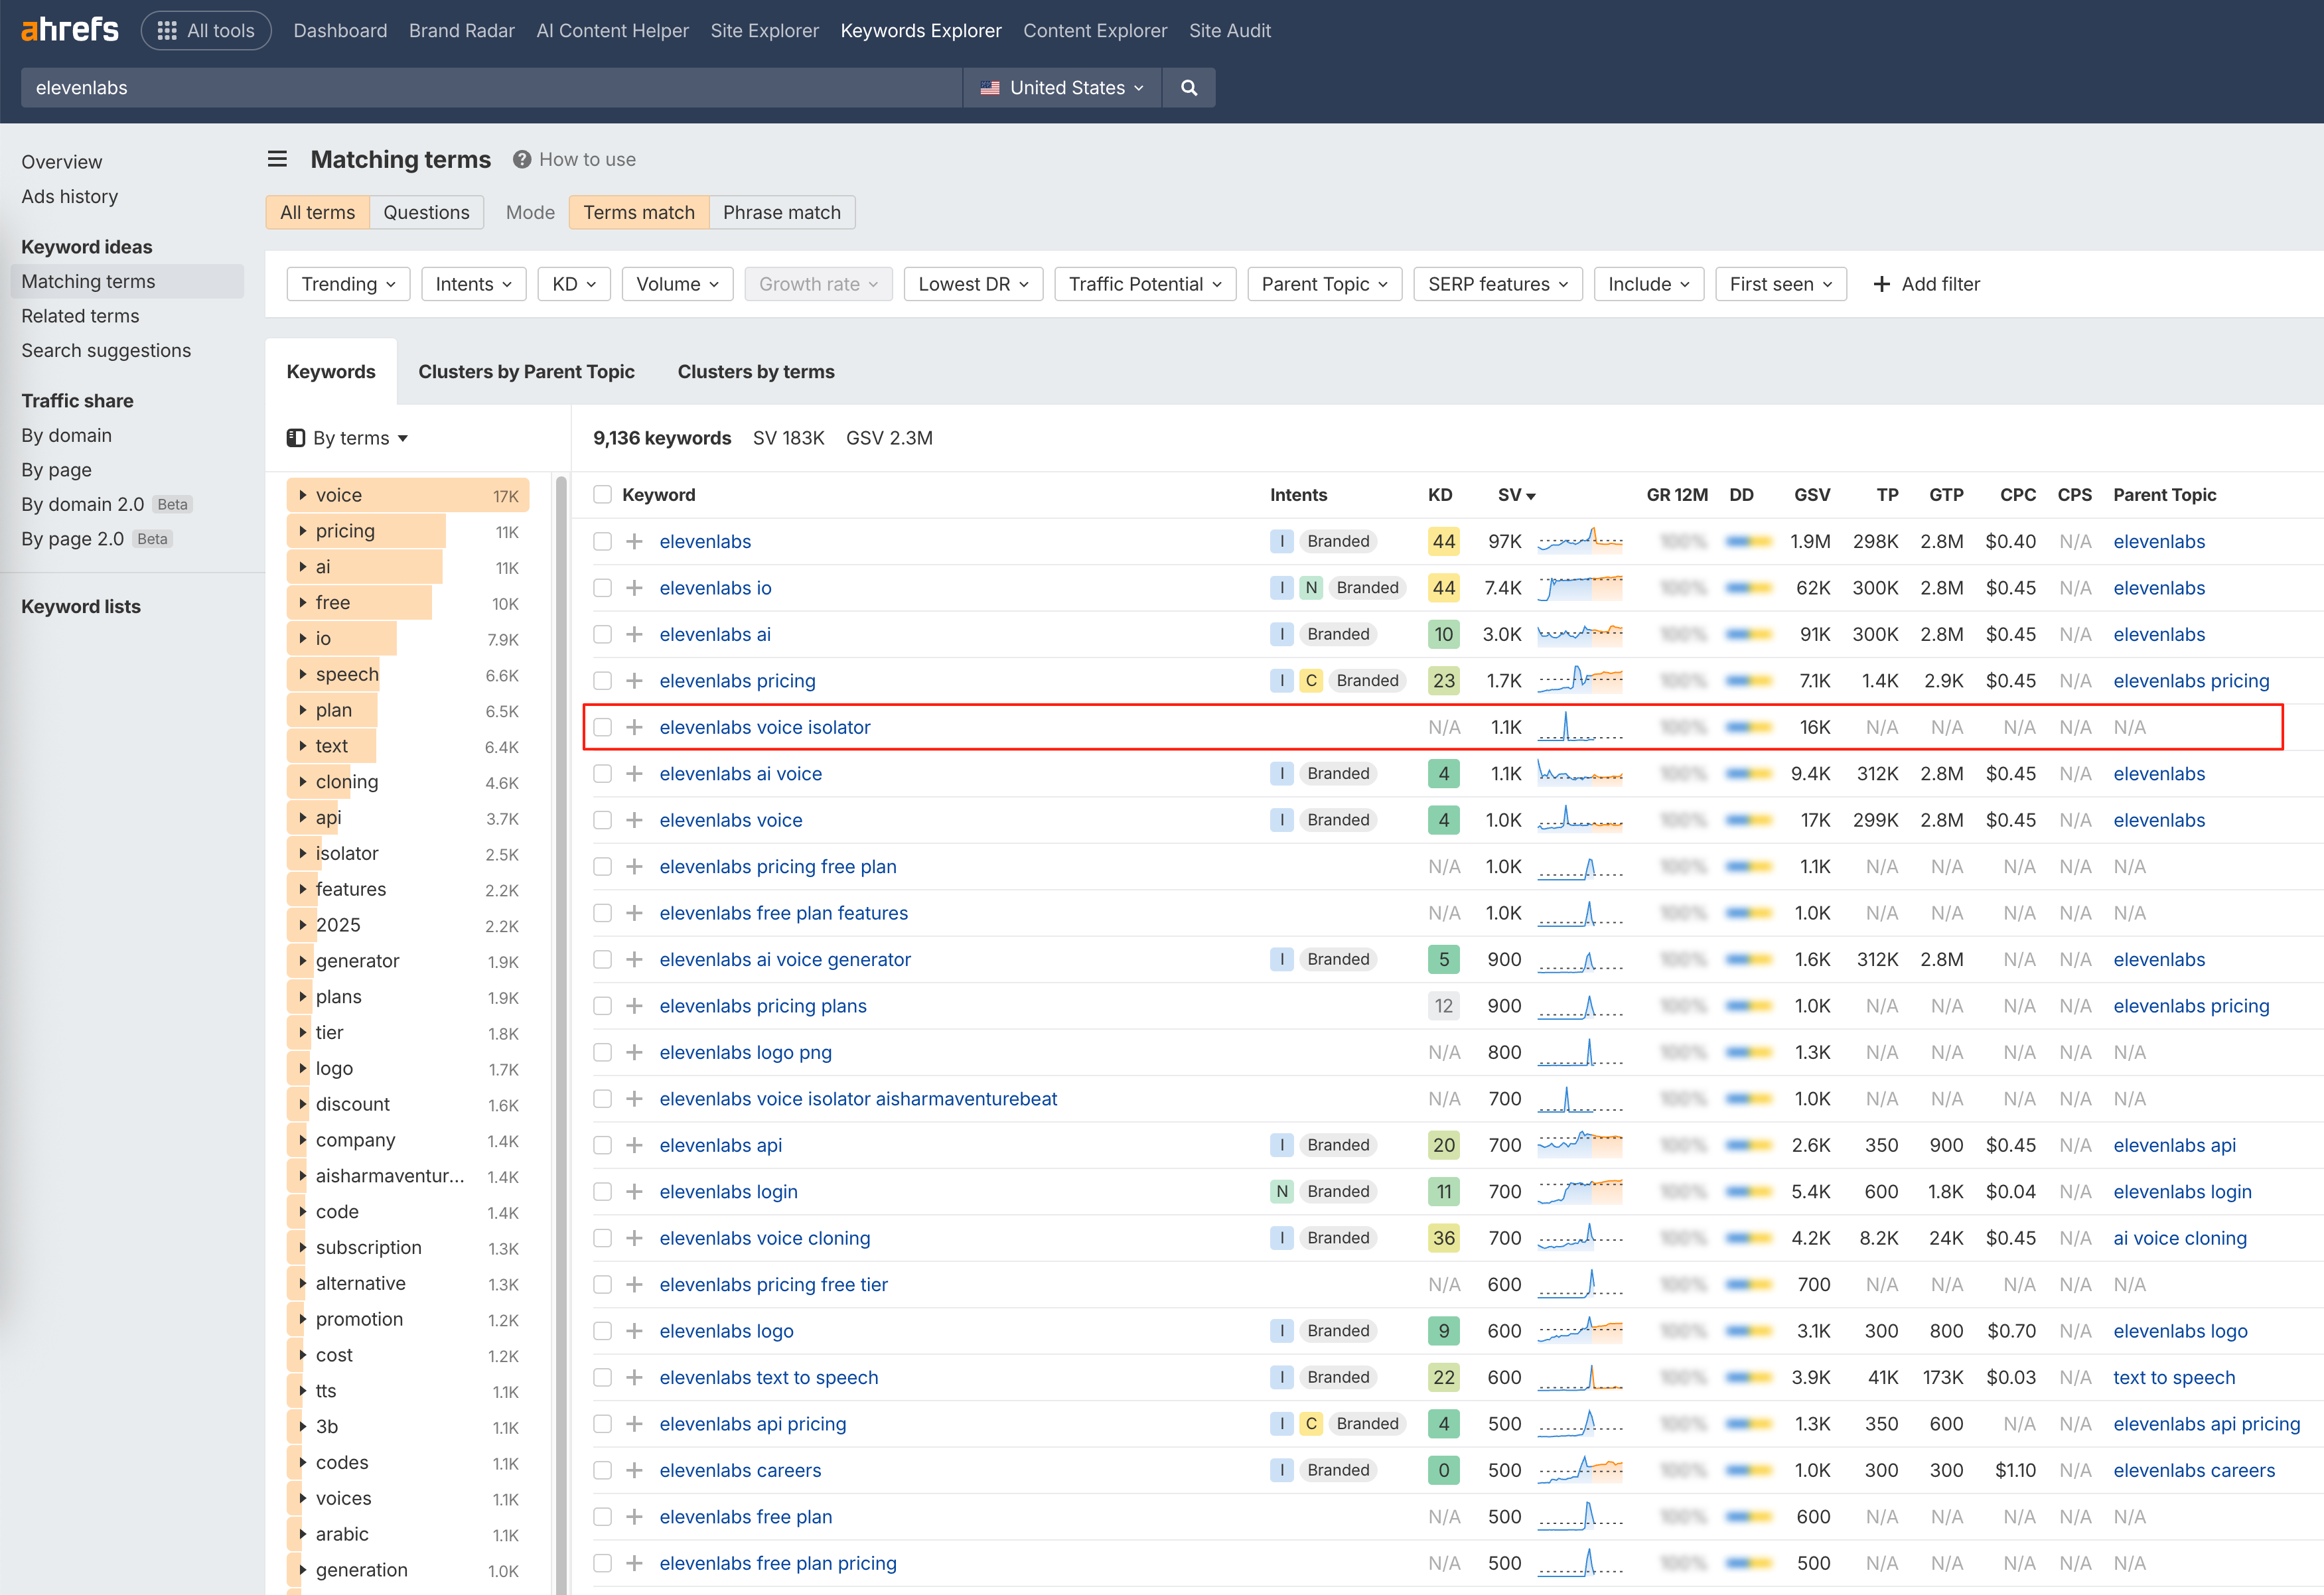Click the Add filter plus icon
Image resolution: width=2324 pixels, height=1595 pixels.
coord(1881,284)
